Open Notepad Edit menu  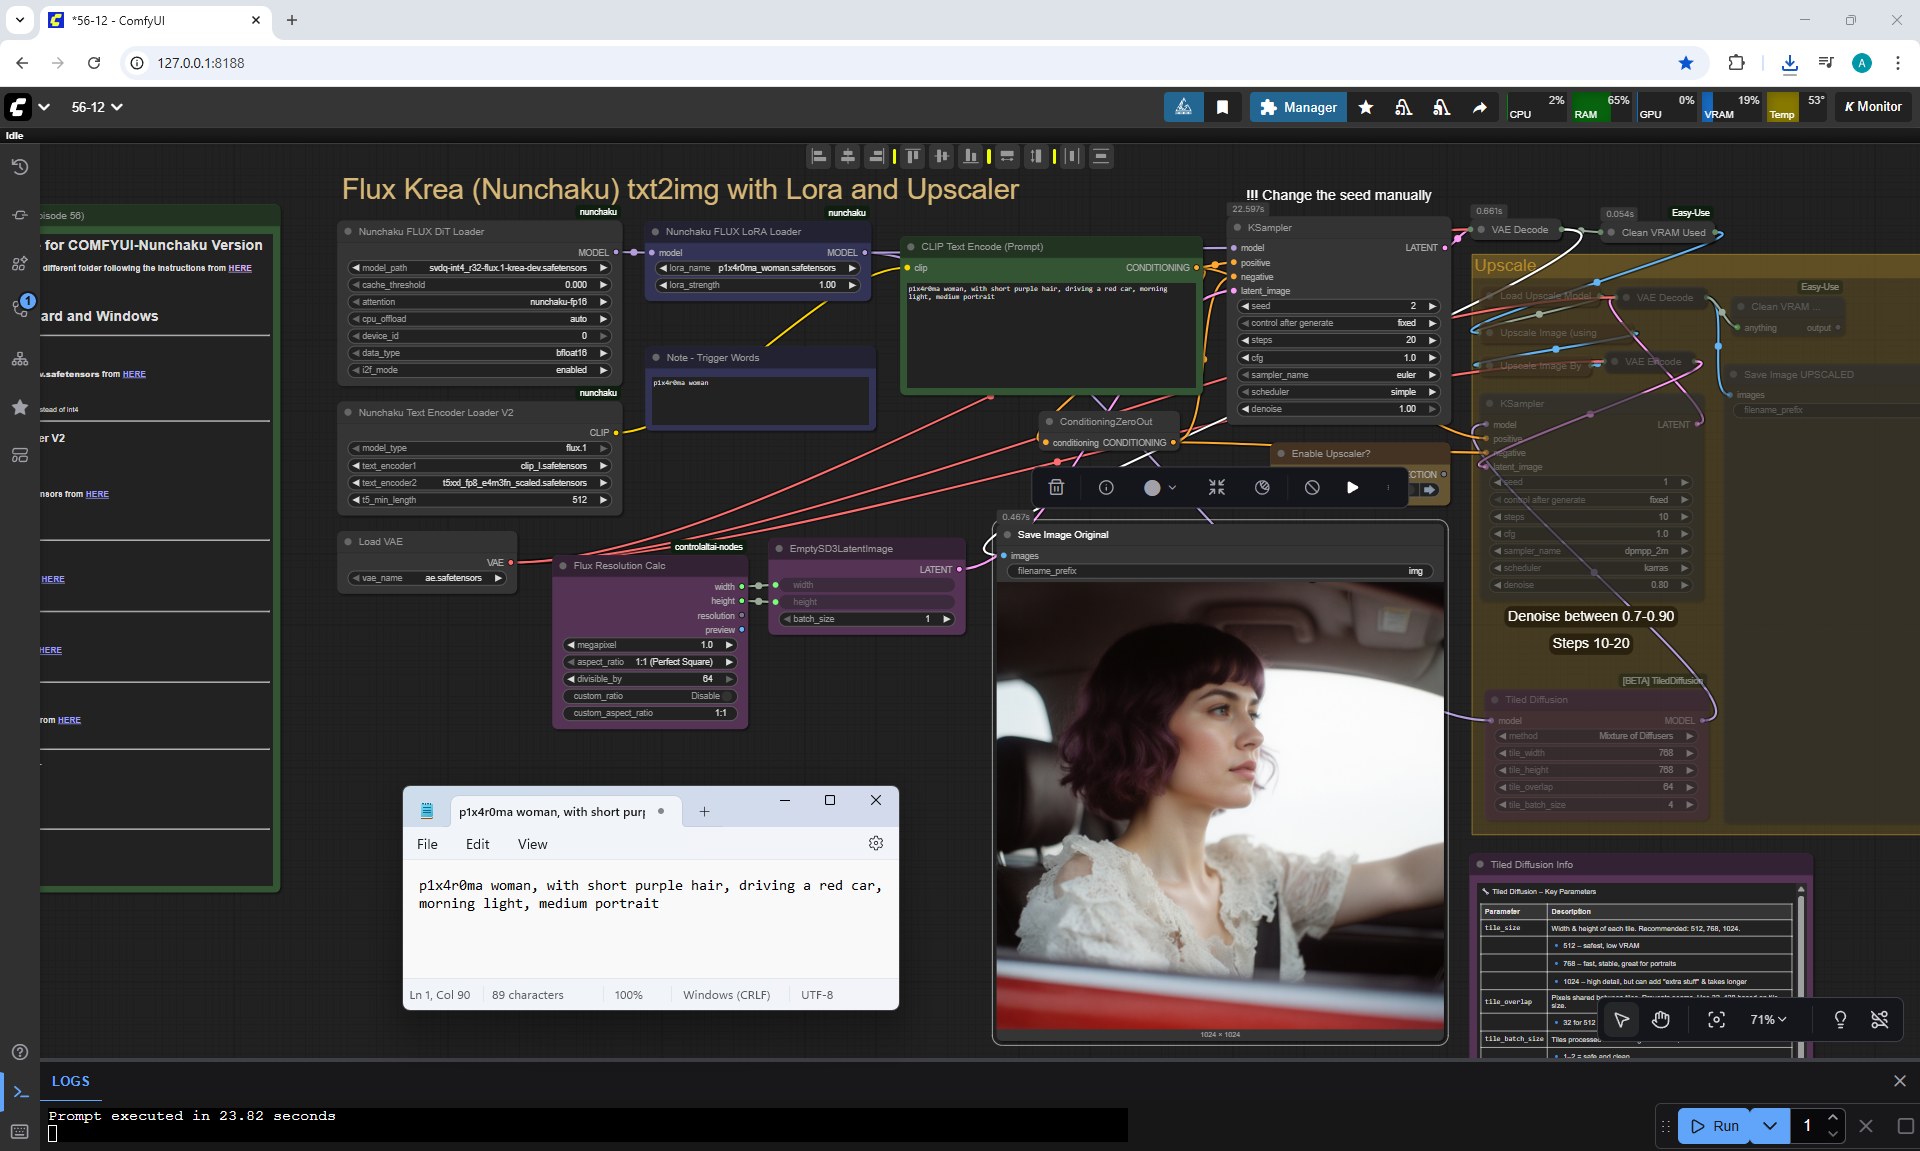(477, 844)
